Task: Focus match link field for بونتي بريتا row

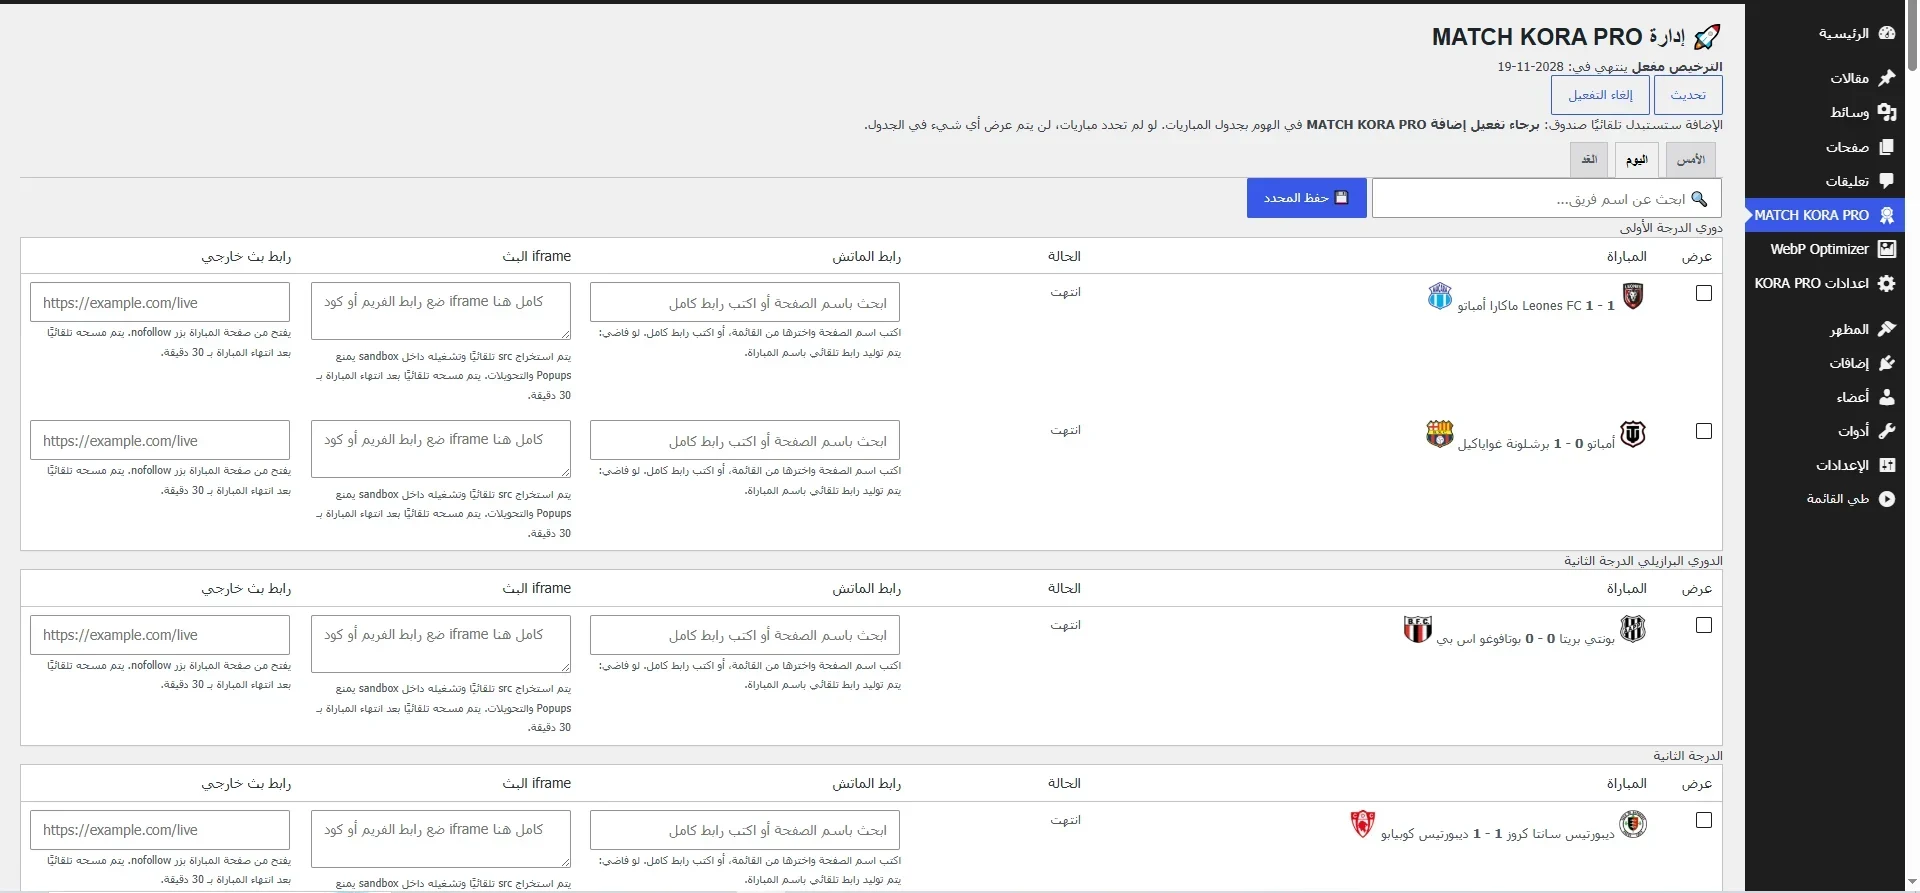Action: 745,635
